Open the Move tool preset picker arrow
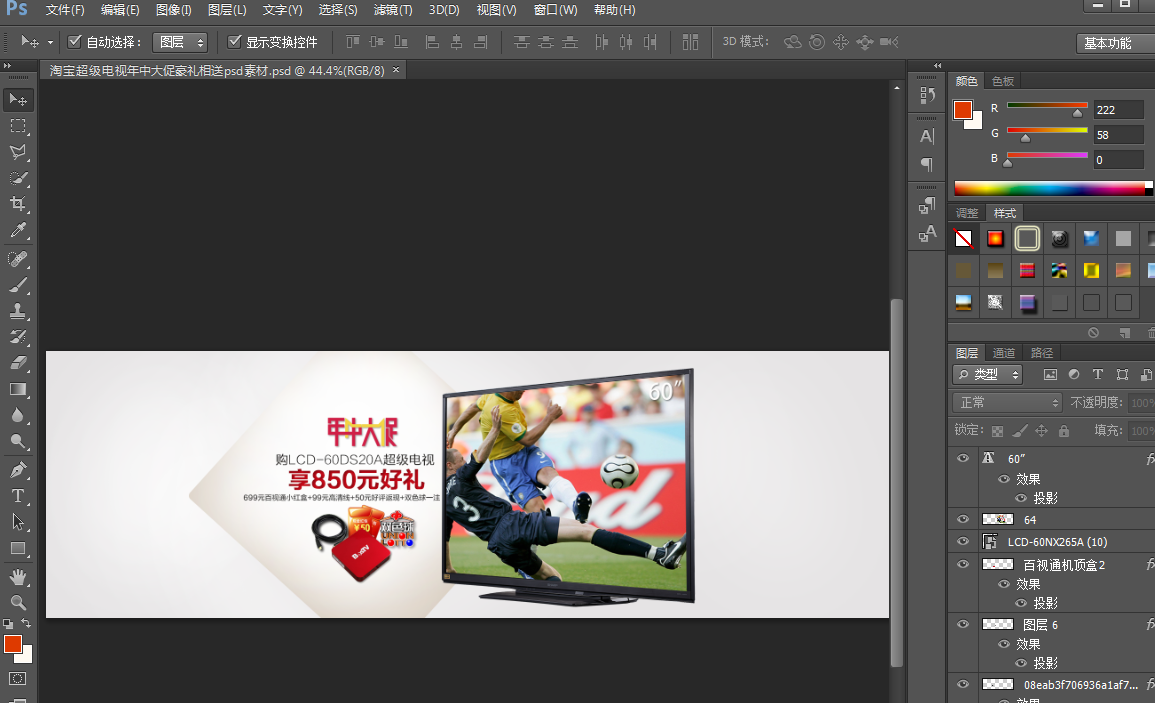The height and width of the screenshot is (703, 1155). click(x=50, y=42)
